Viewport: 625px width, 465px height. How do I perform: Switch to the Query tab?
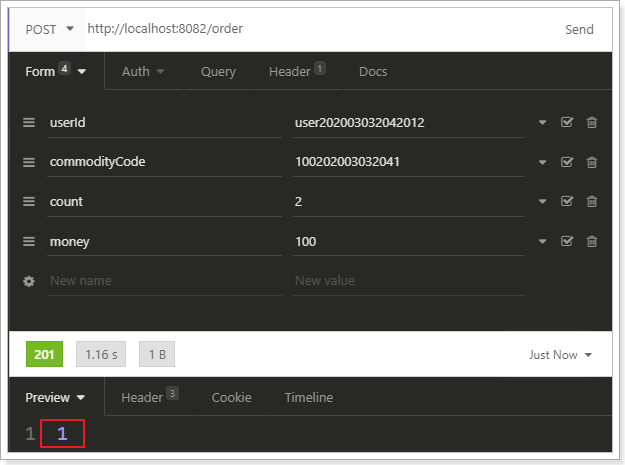218,72
